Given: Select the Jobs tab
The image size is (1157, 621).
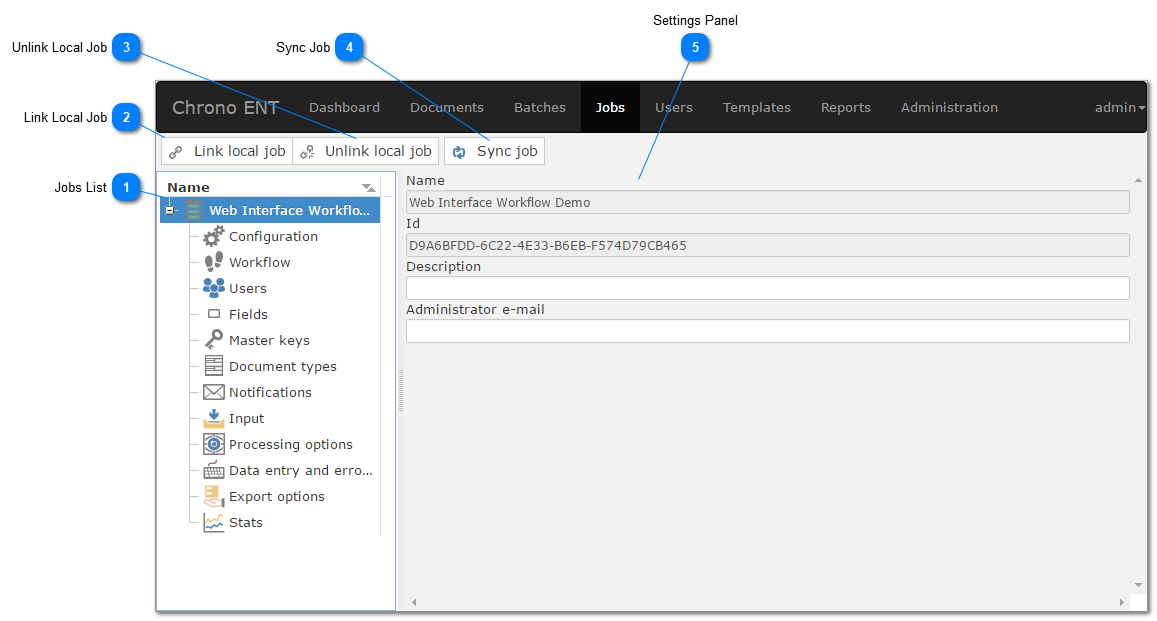Looking at the screenshot, I should coord(610,108).
